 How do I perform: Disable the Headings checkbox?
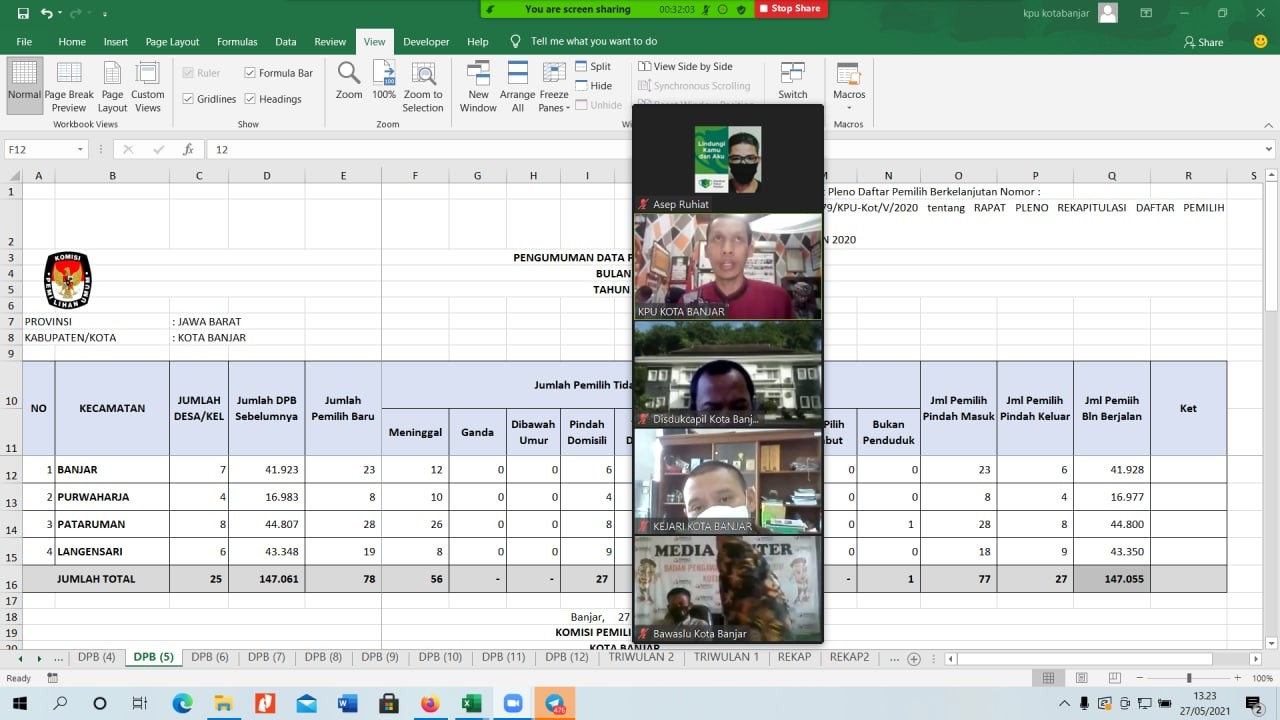[x=250, y=99]
